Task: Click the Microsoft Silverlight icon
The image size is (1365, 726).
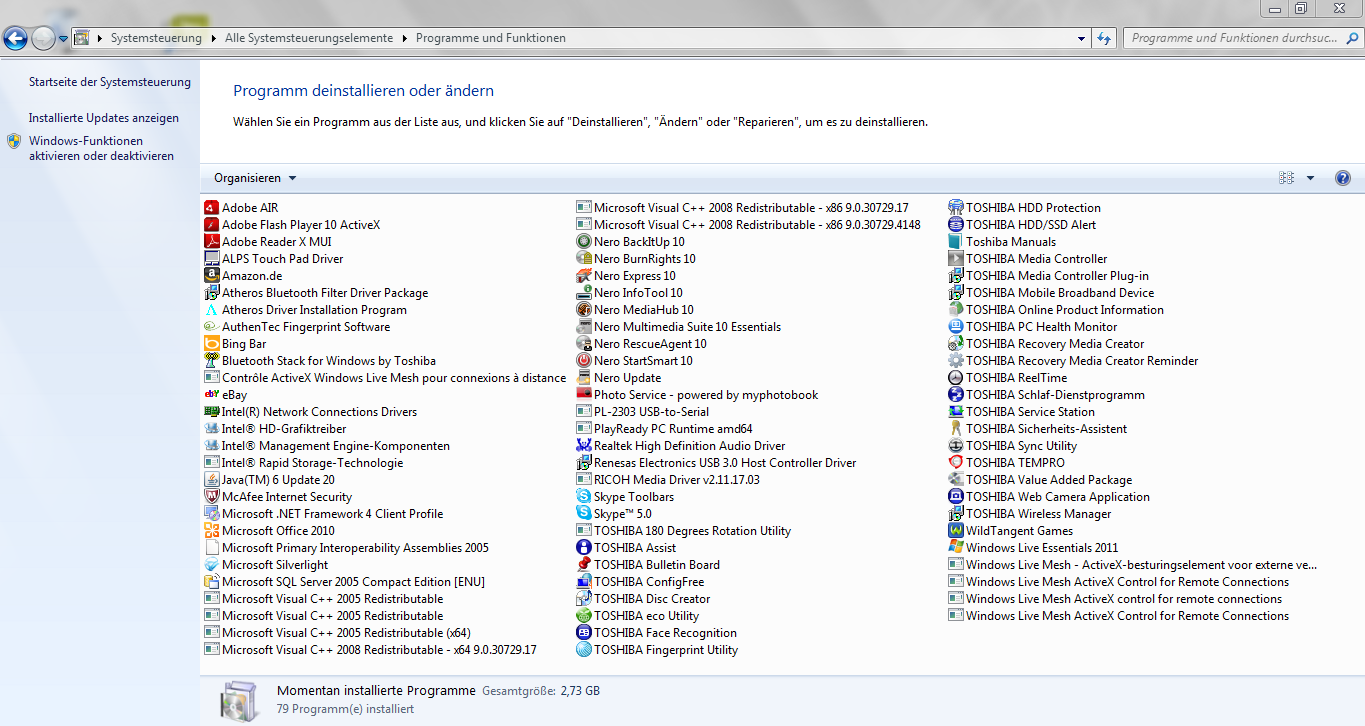Action: [x=212, y=565]
